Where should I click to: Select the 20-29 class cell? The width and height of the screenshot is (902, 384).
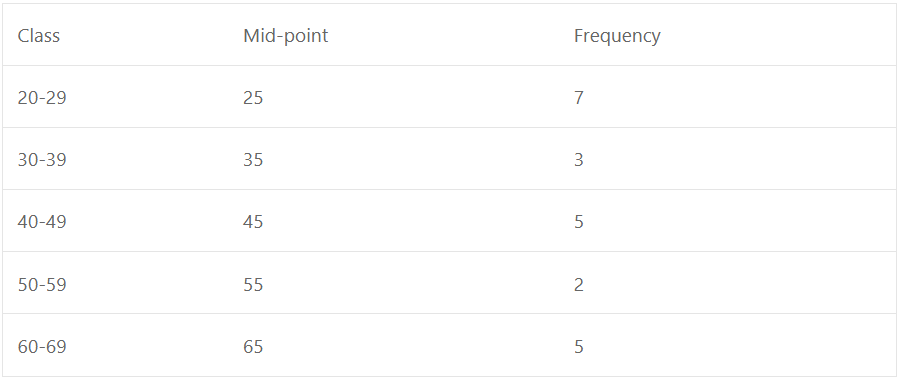(x=116, y=97)
